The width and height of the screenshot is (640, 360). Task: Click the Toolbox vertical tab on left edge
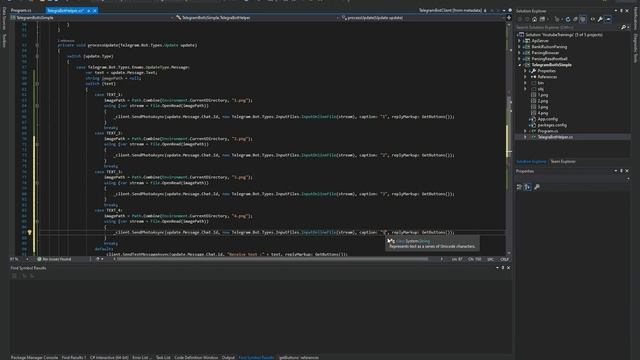[x=4, y=41]
